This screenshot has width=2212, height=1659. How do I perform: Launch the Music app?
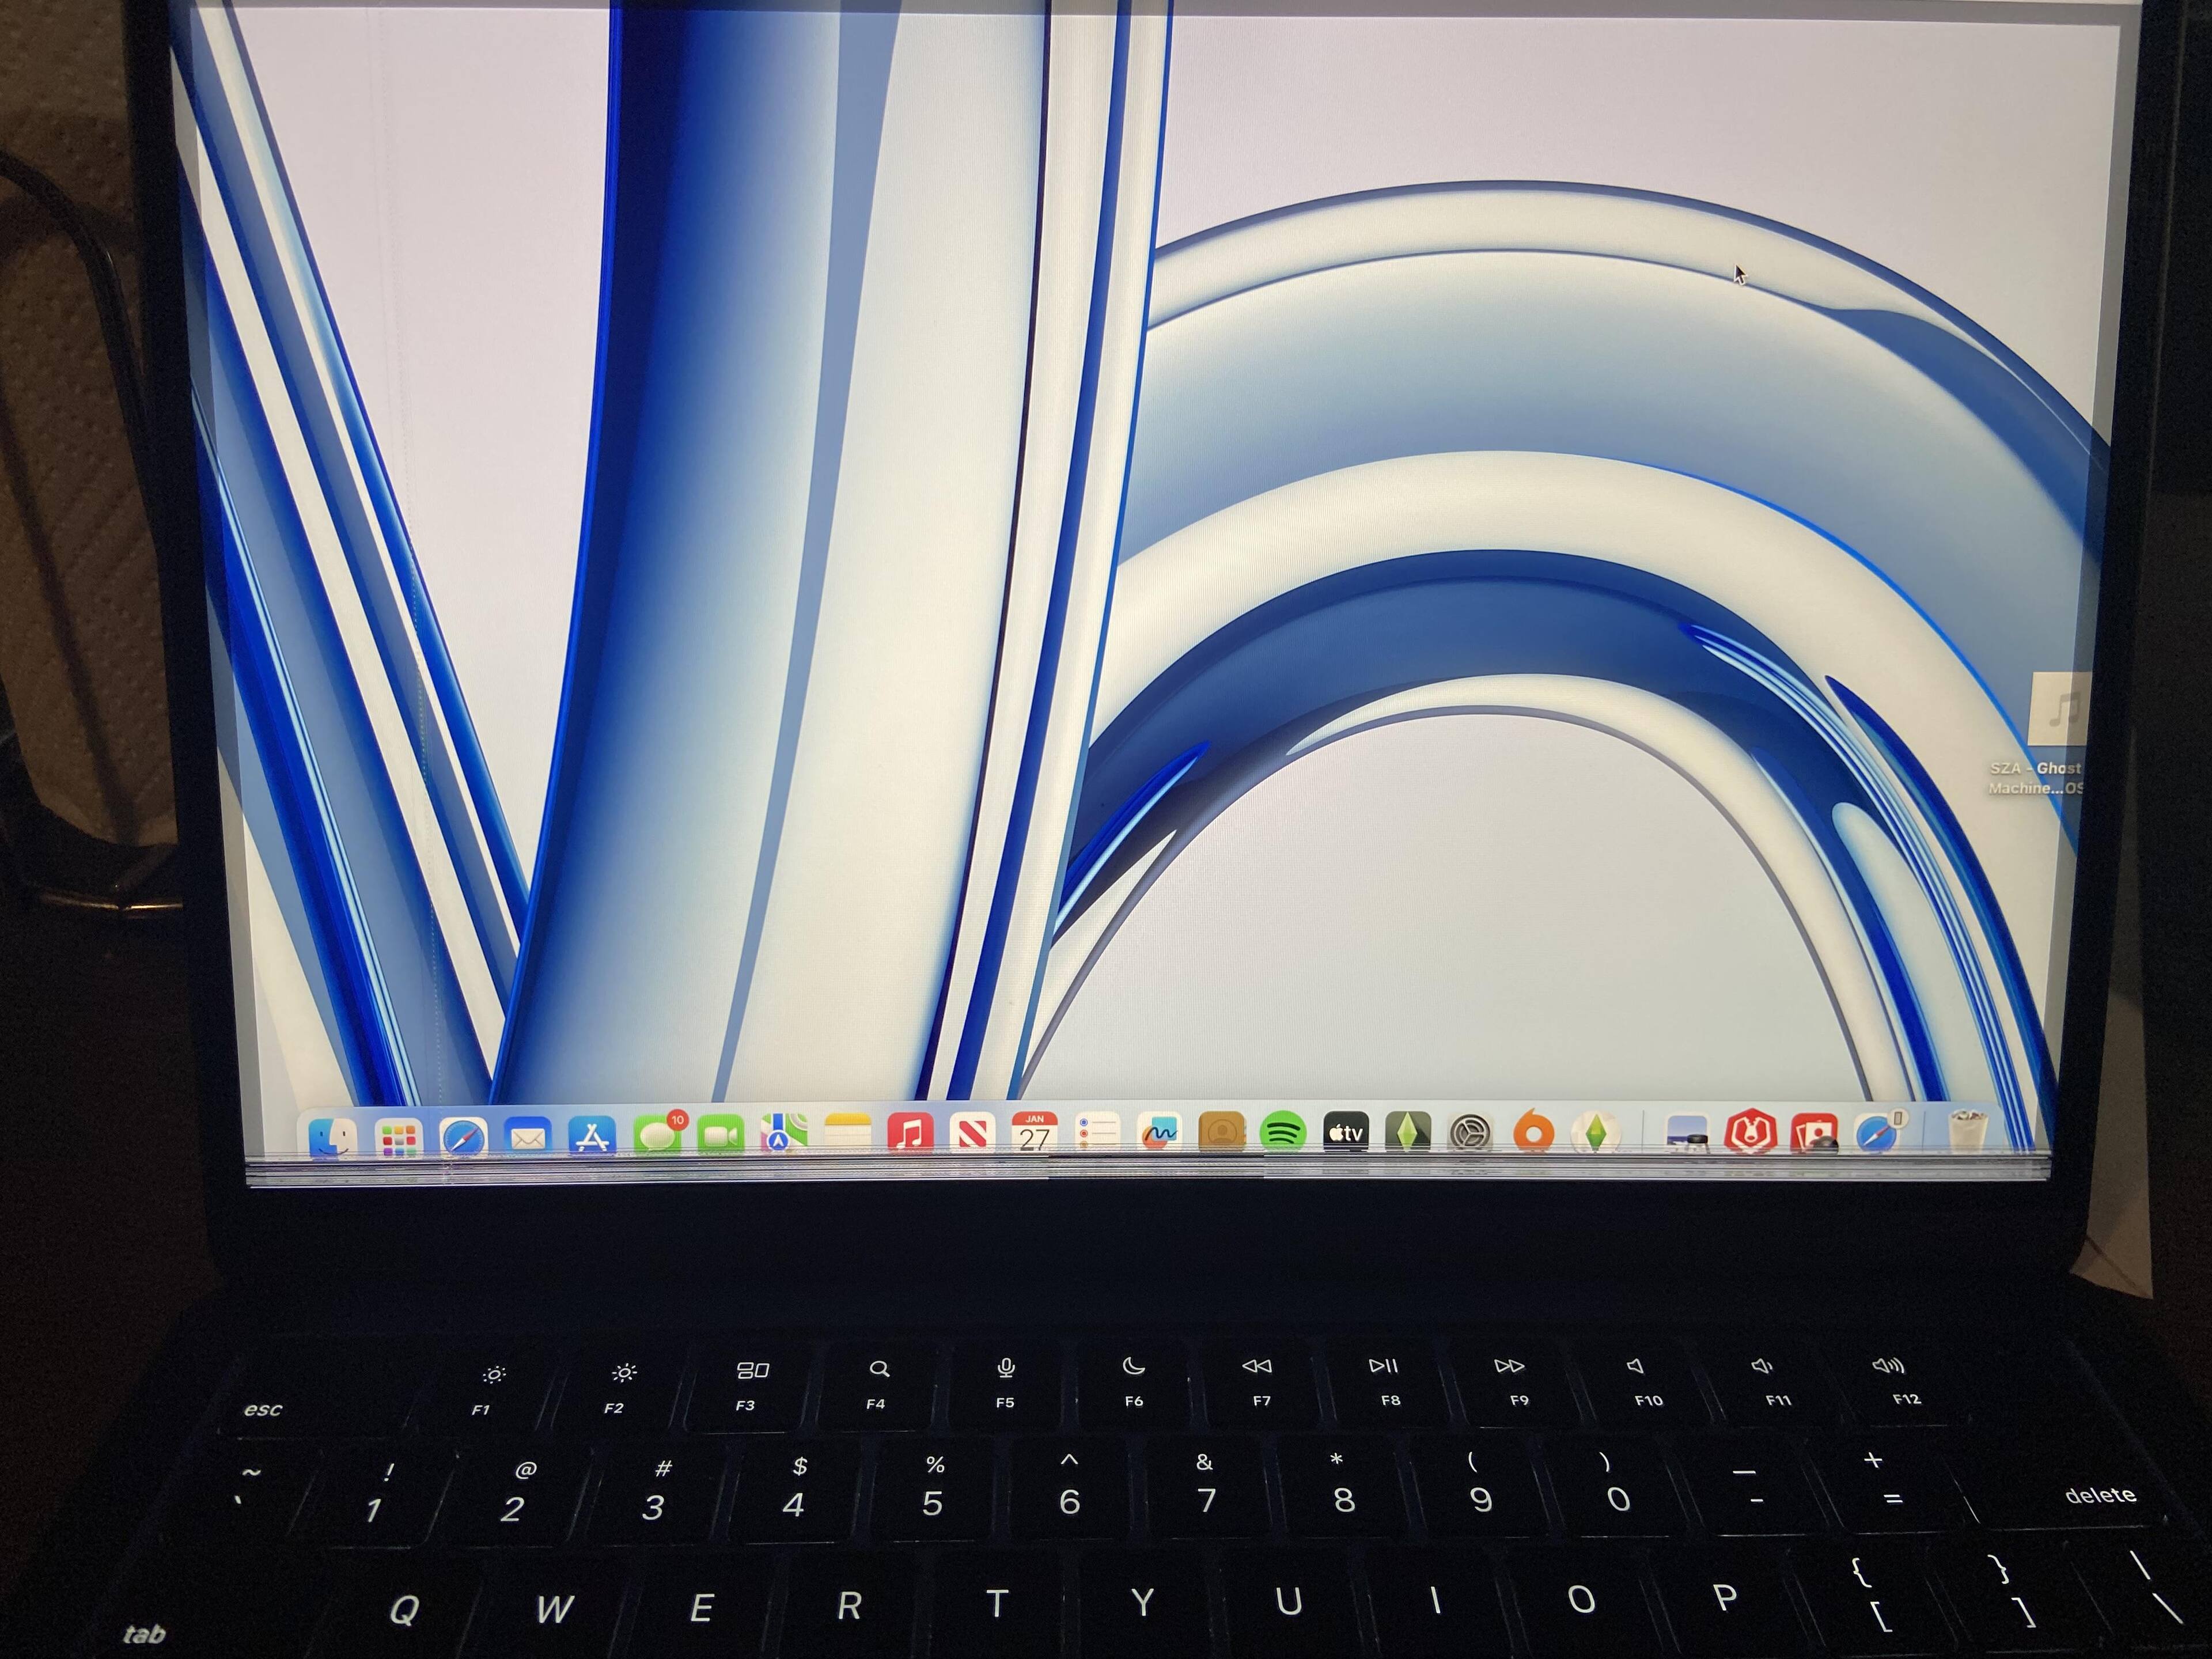(910, 1134)
